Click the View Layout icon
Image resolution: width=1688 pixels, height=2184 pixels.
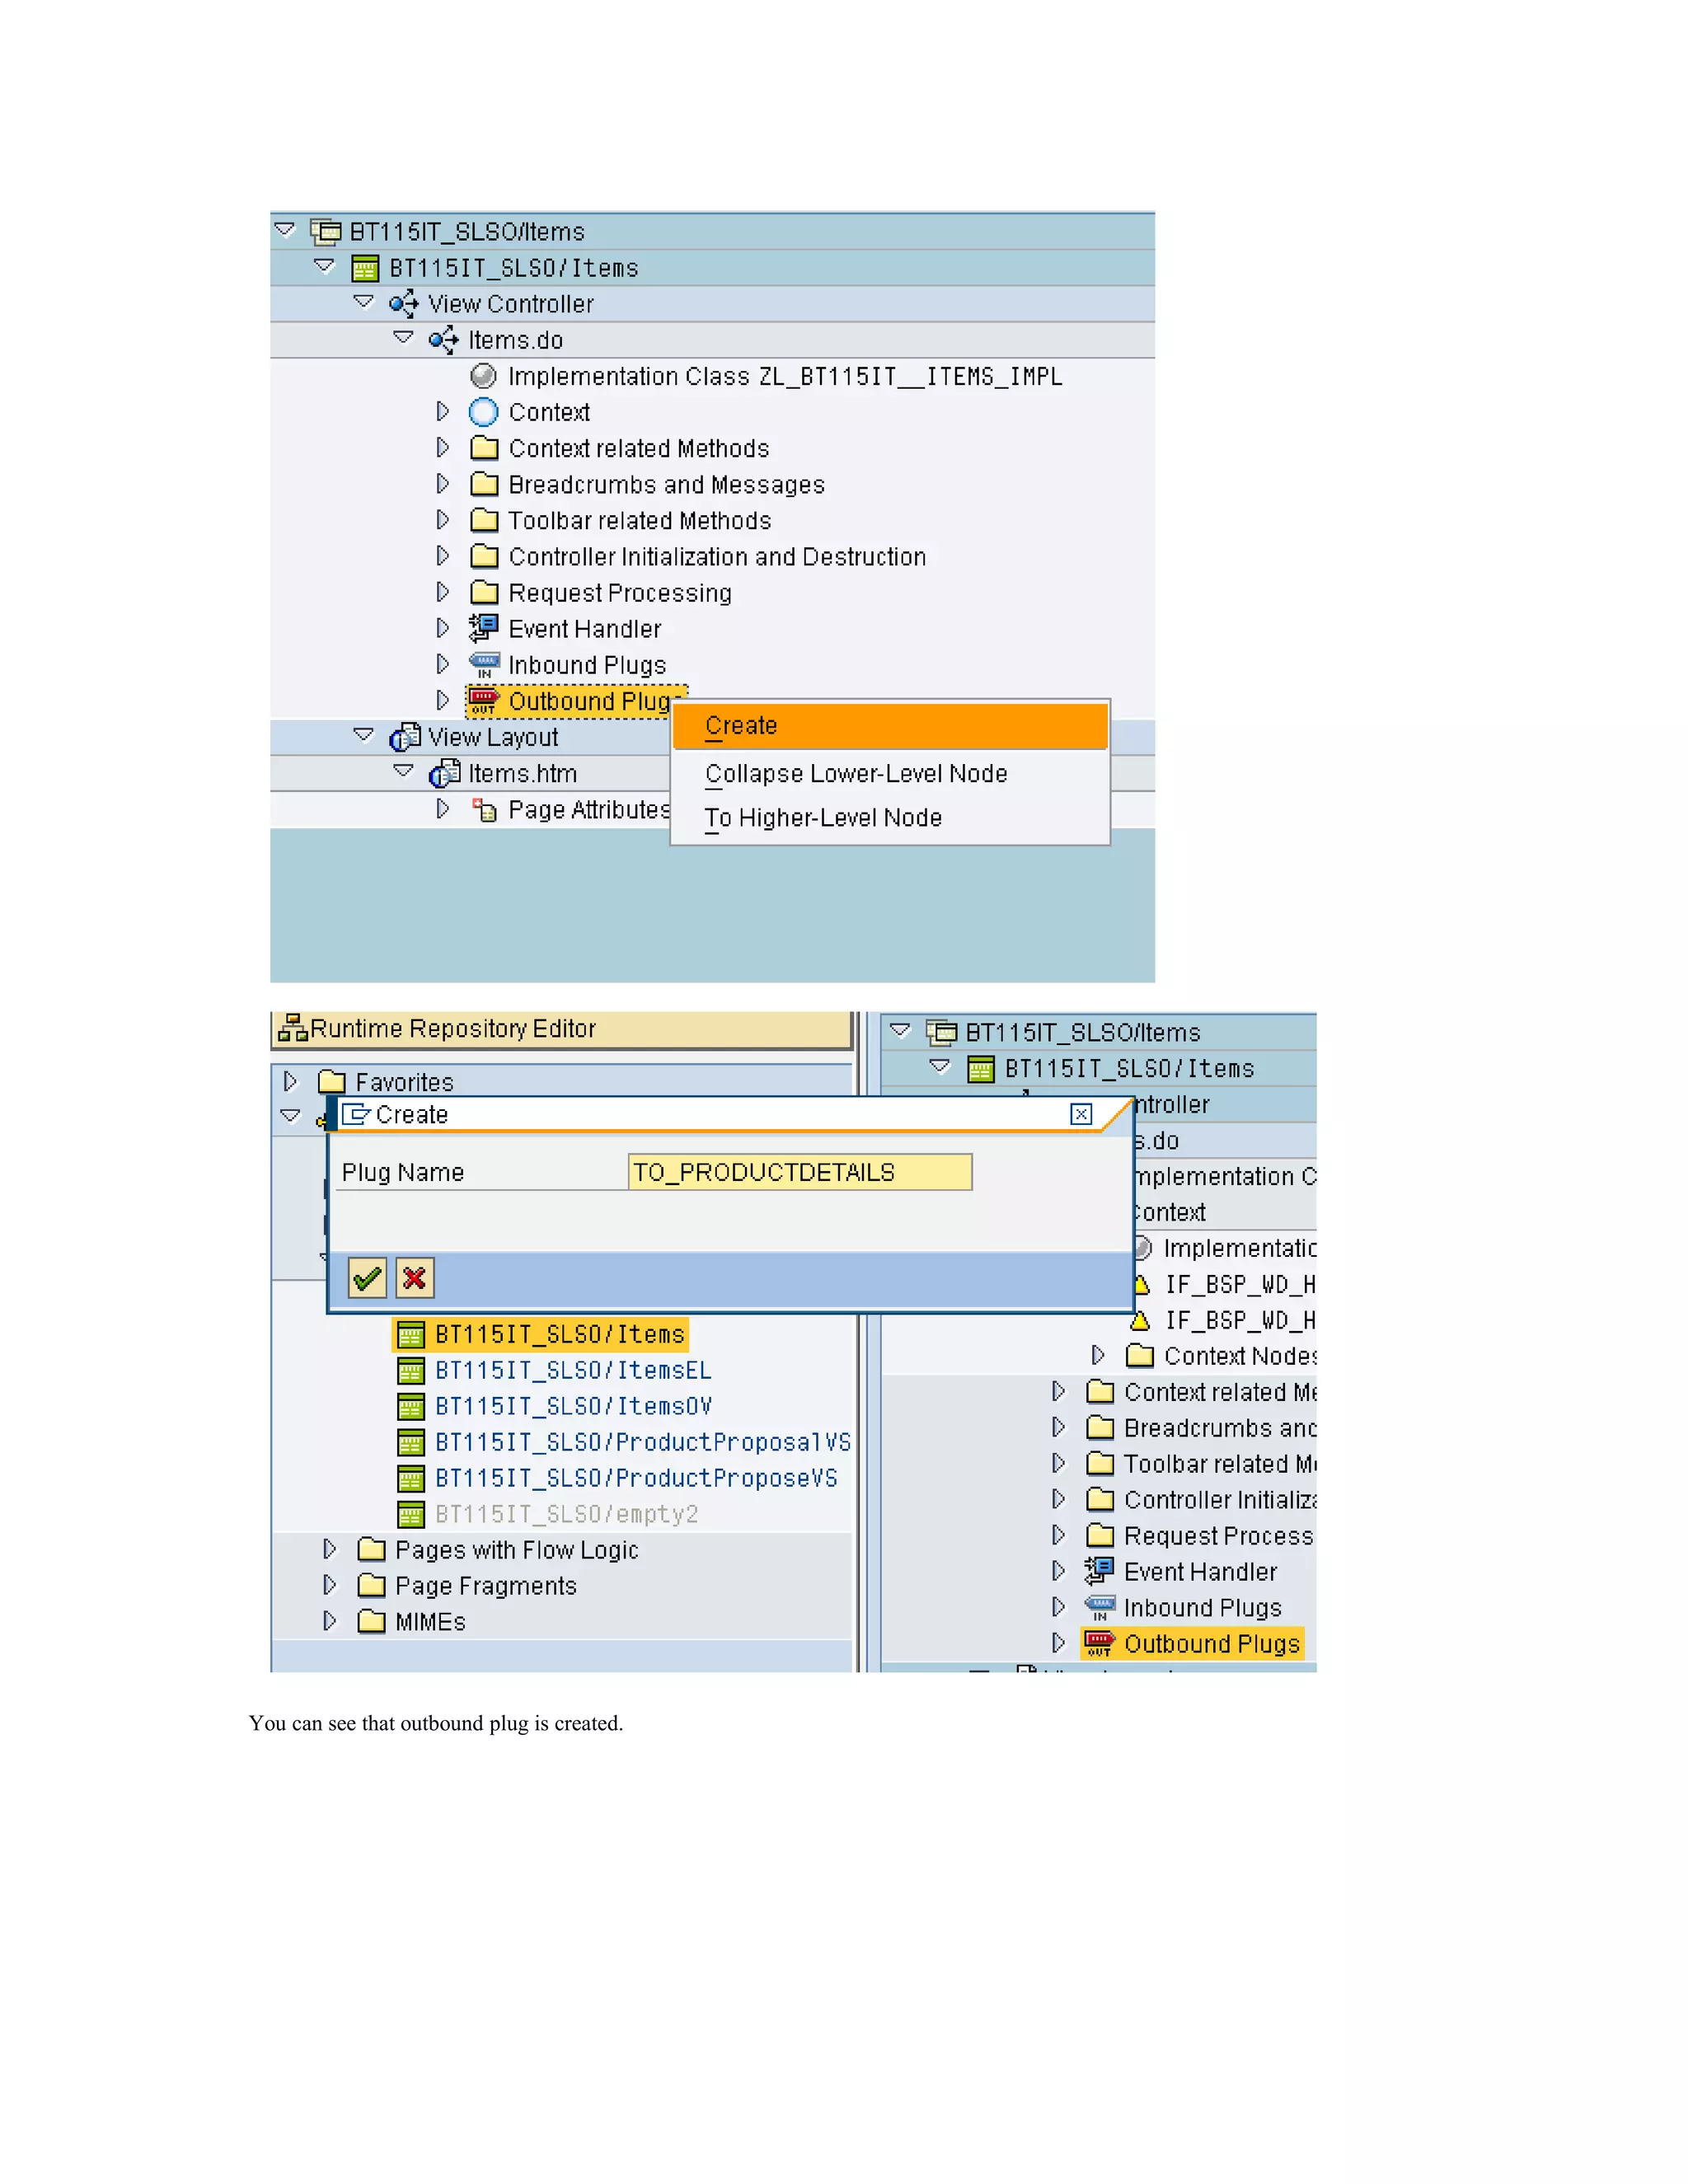pyautogui.click(x=404, y=738)
